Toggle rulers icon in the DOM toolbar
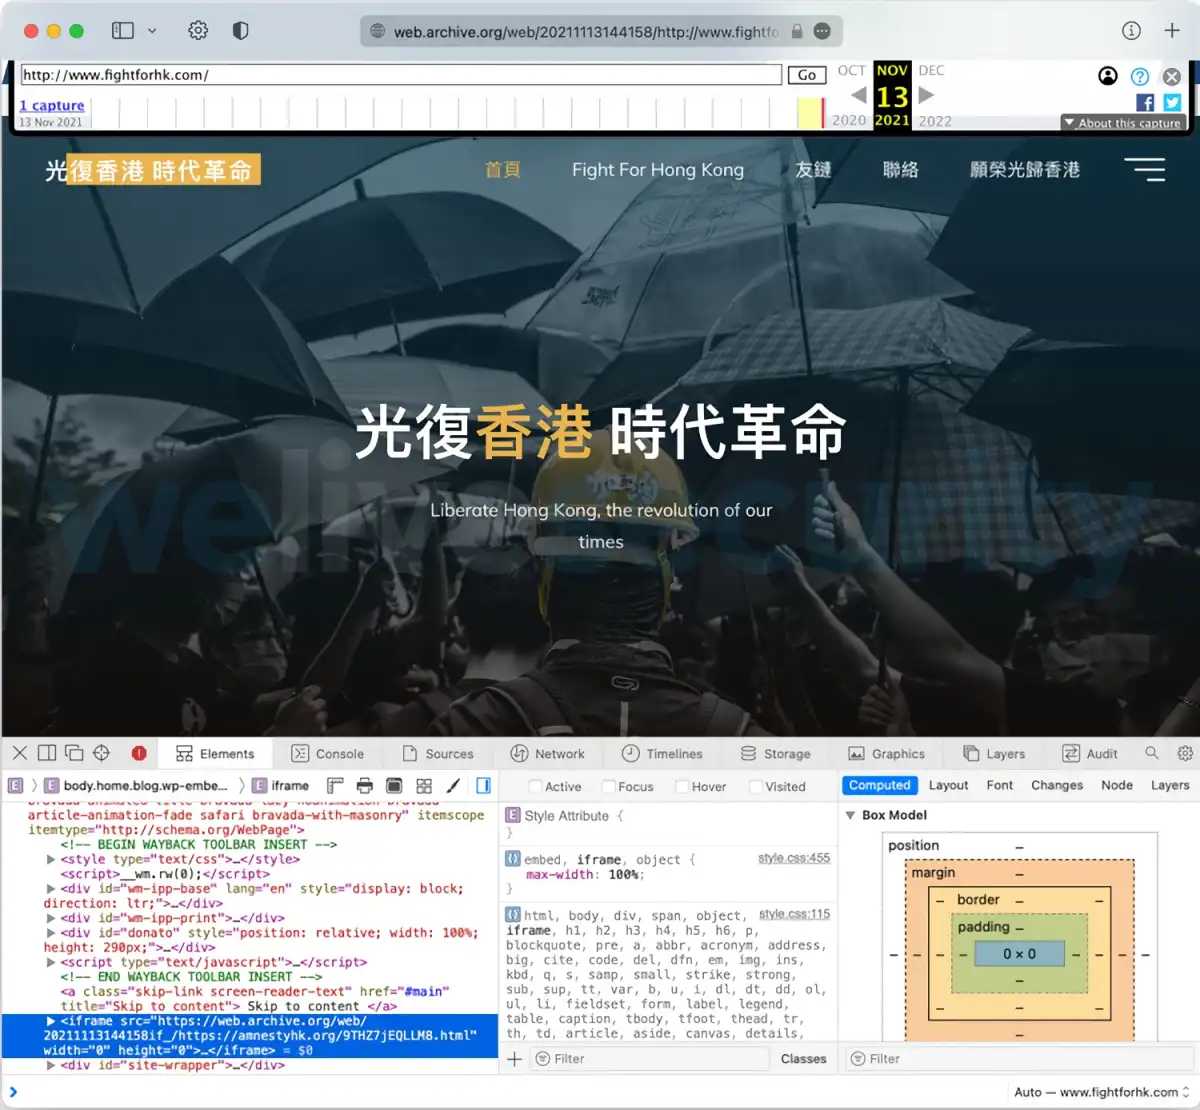The width and height of the screenshot is (1200, 1110). (335, 786)
